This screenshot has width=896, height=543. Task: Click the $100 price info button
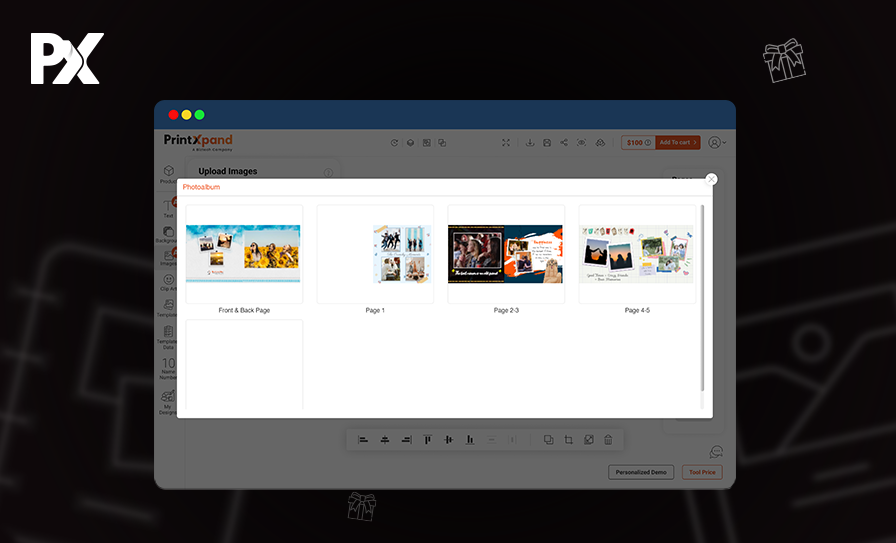pos(637,143)
